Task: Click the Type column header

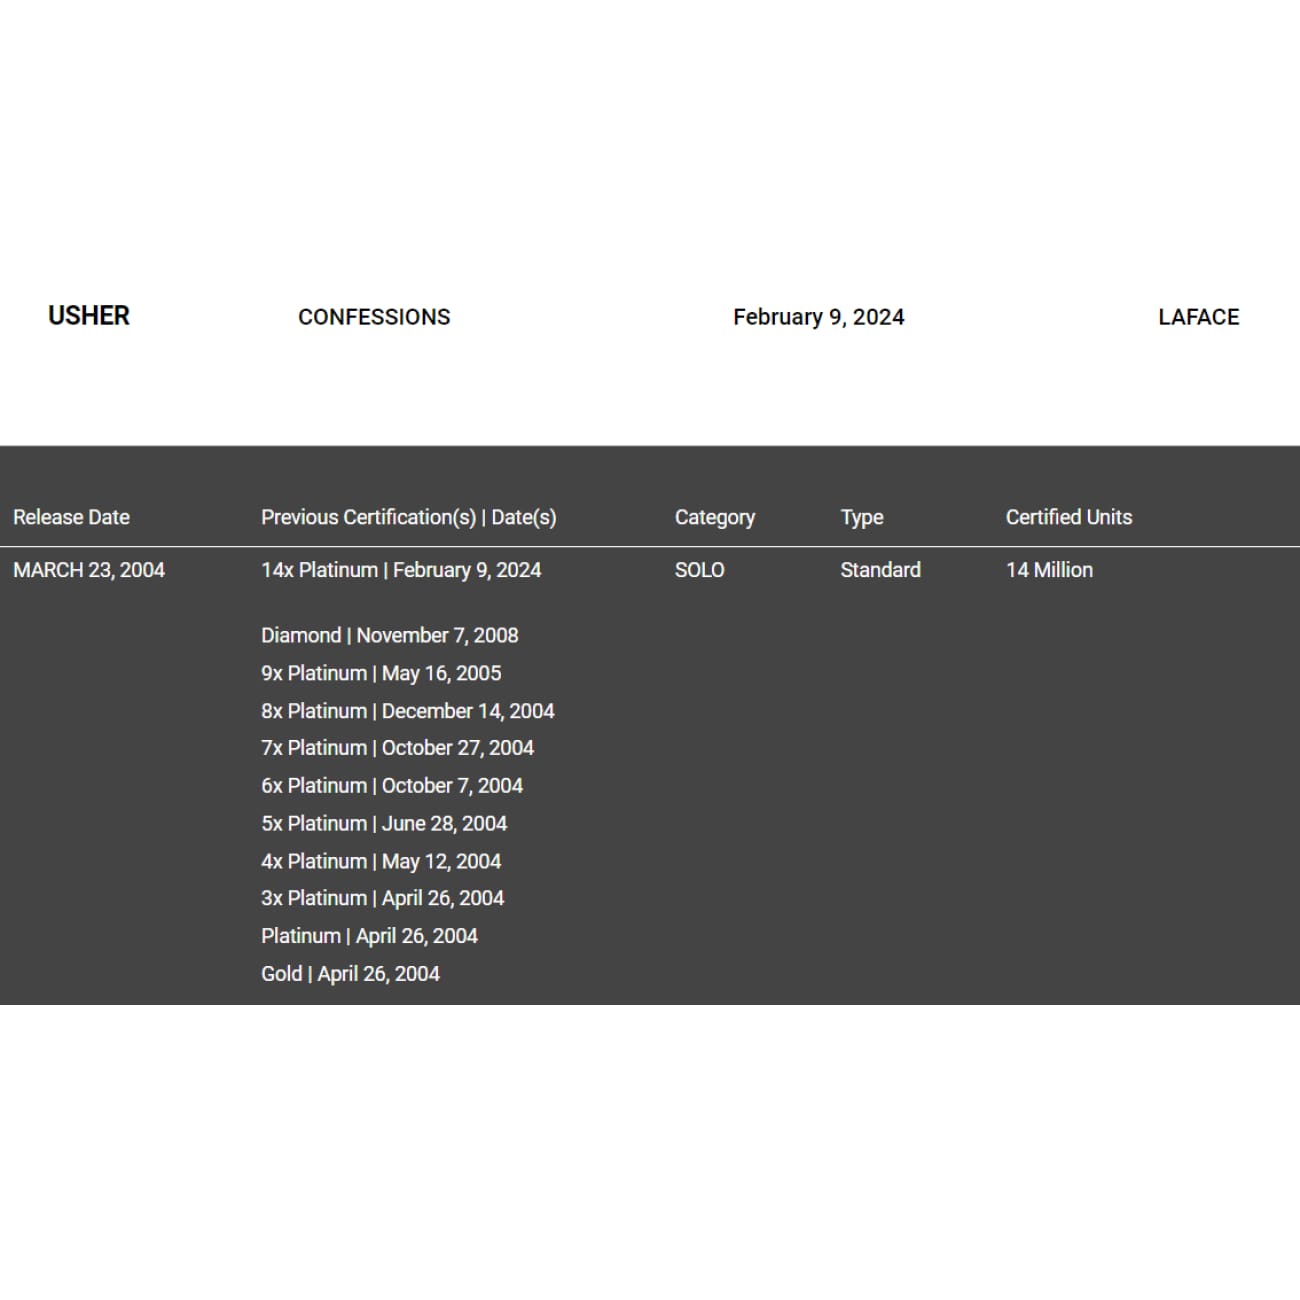Action: 862,517
